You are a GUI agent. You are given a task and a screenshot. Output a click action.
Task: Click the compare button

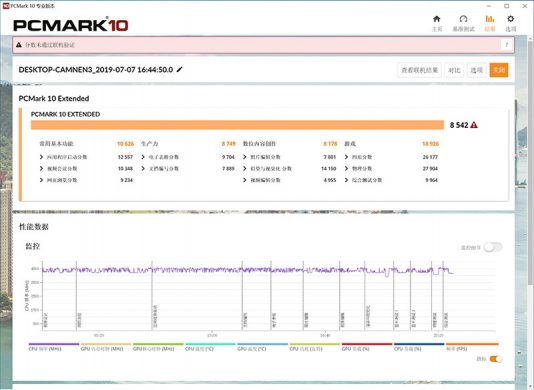point(454,70)
